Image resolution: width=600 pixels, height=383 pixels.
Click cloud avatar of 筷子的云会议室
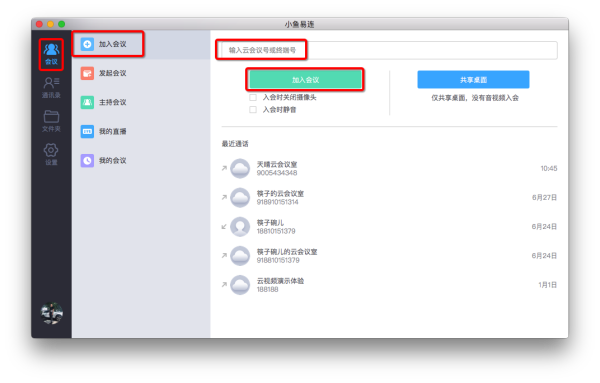pos(240,197)
